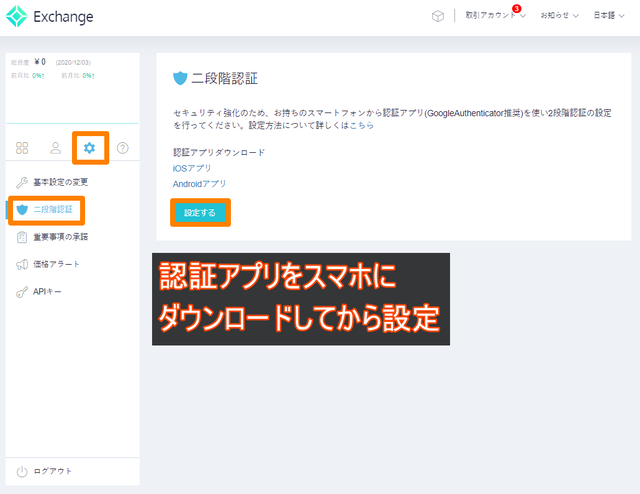The height and width of the screenshot is (494, 640).
Task: Open the 日本語 language dropdown
Action: point(609,16)
